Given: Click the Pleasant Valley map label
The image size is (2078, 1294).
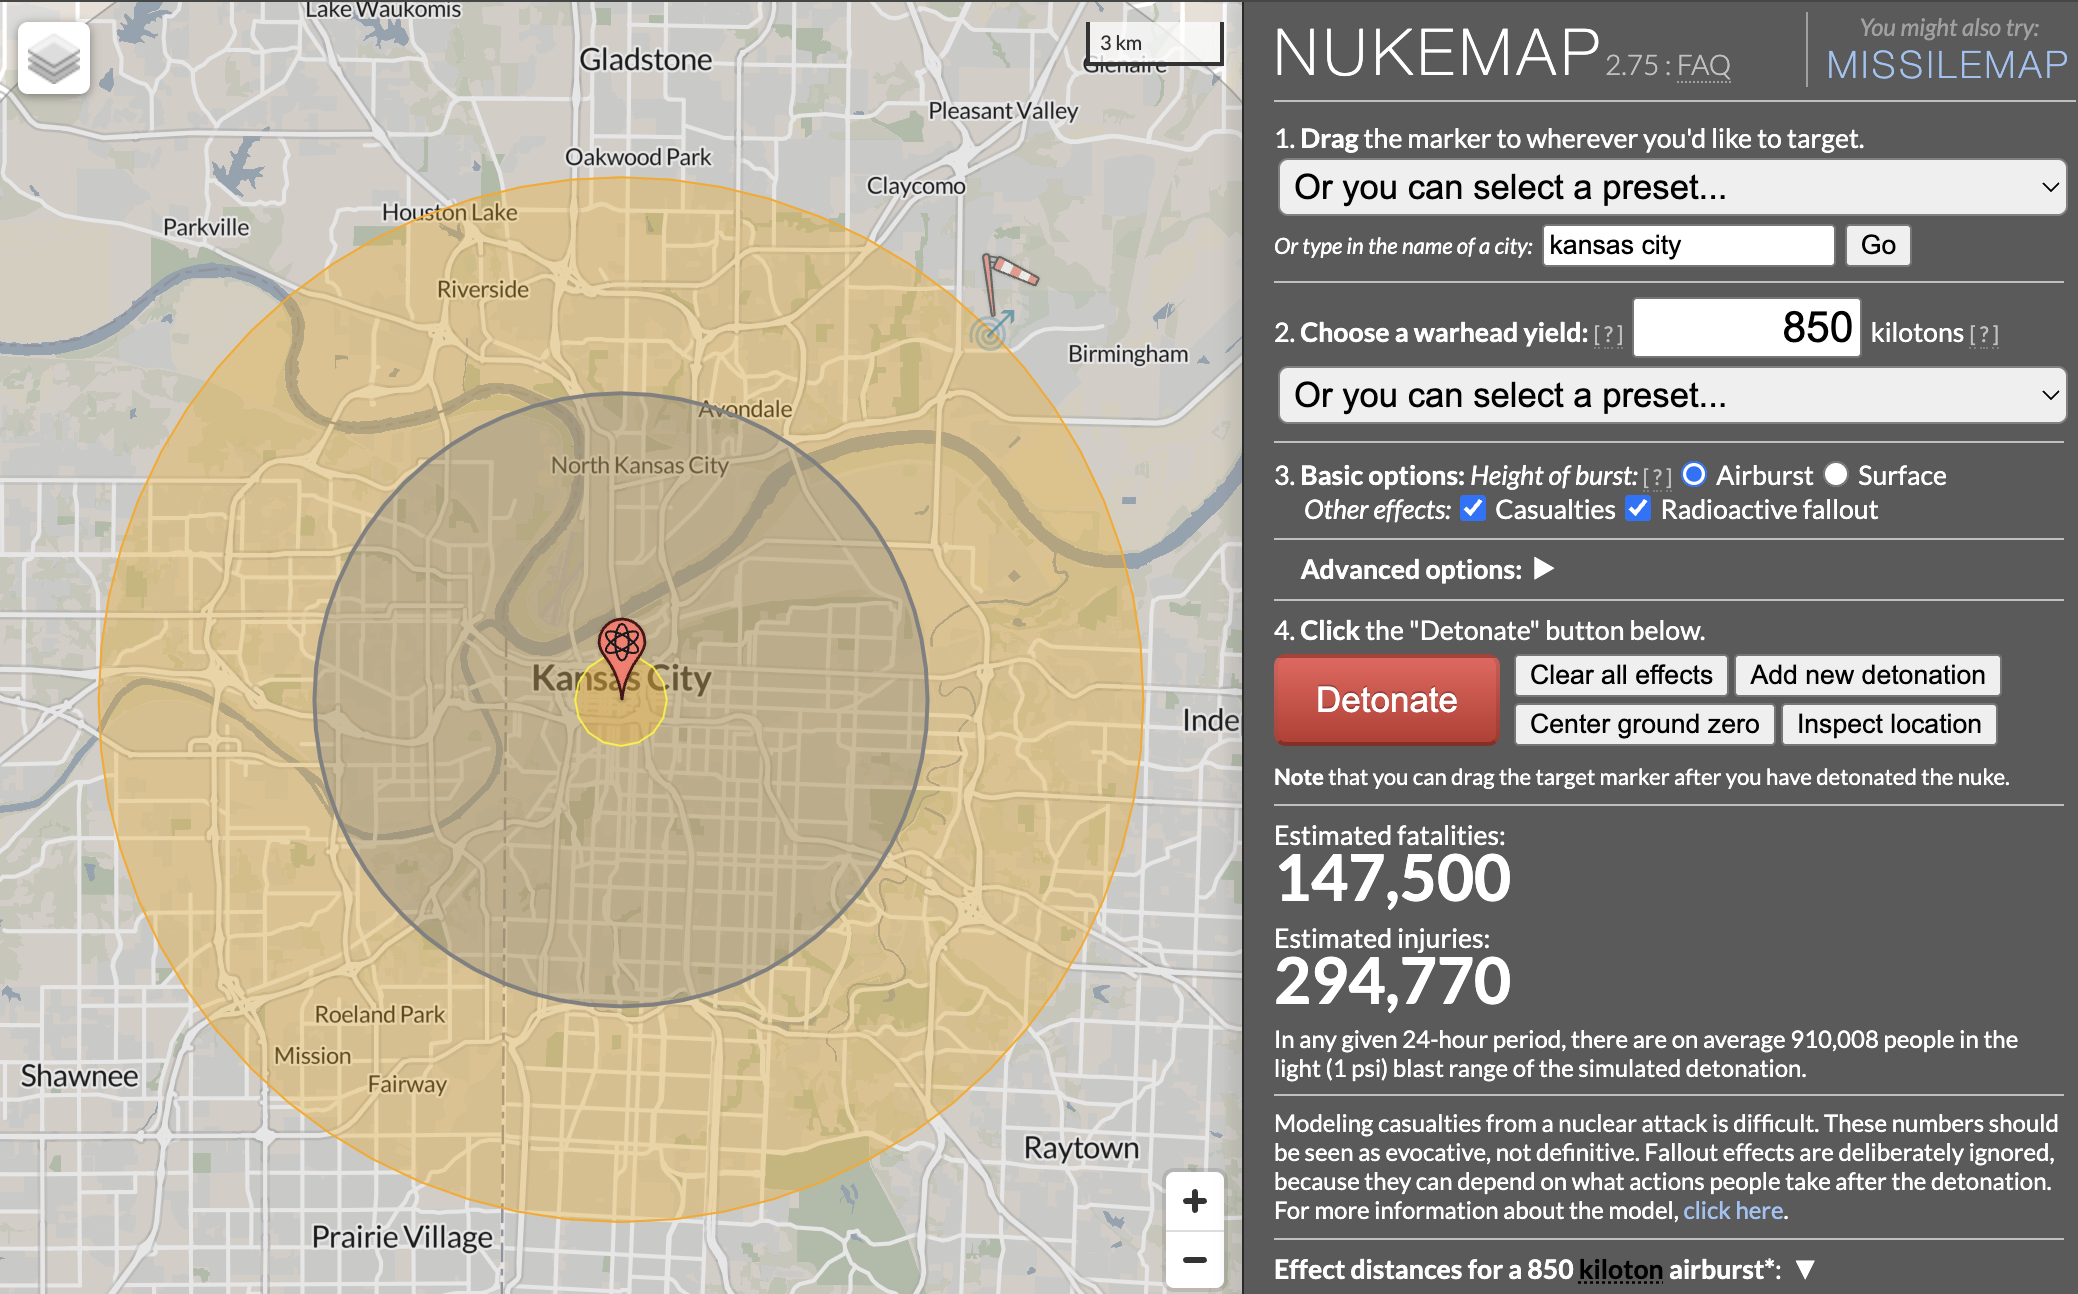Looking at the screenshot, I should 1003,111.
